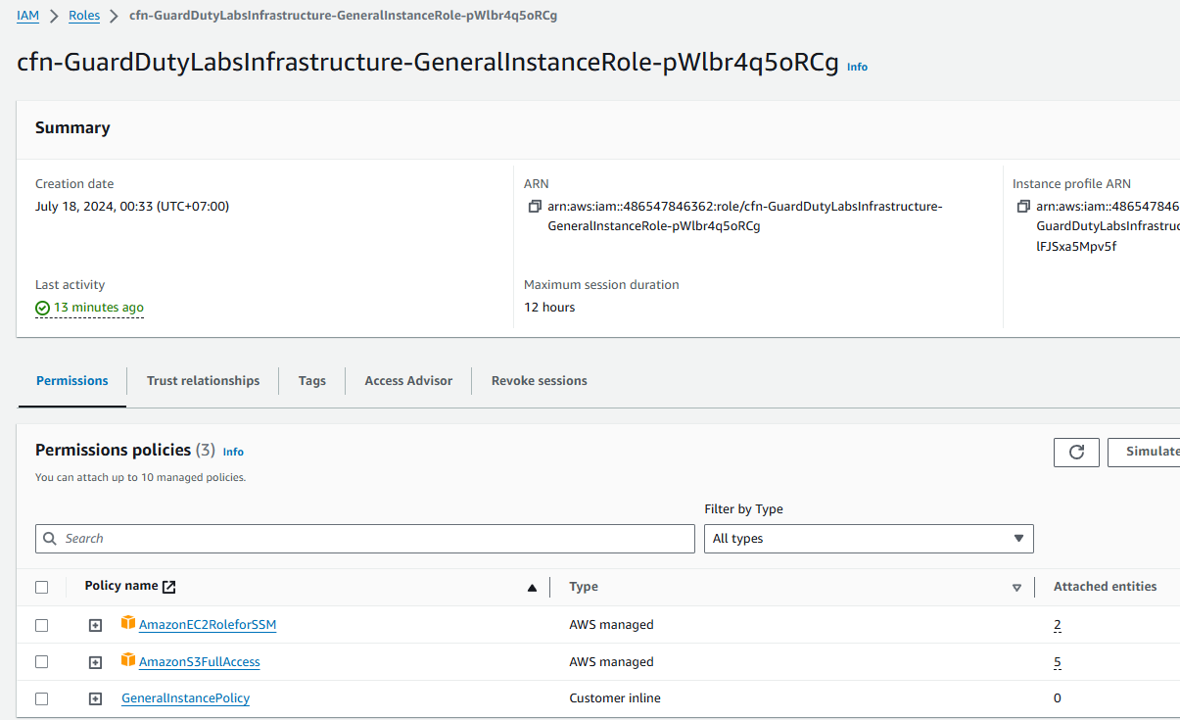Click the role ARN text value
Viewport: 1180px width, 720px height.
coord(745,216)
